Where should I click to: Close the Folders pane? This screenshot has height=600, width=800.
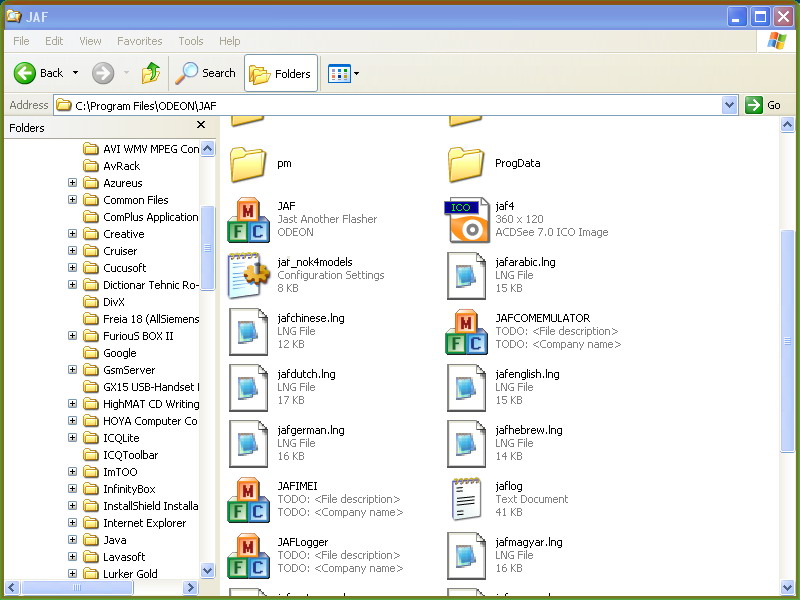tap(201, 125)
